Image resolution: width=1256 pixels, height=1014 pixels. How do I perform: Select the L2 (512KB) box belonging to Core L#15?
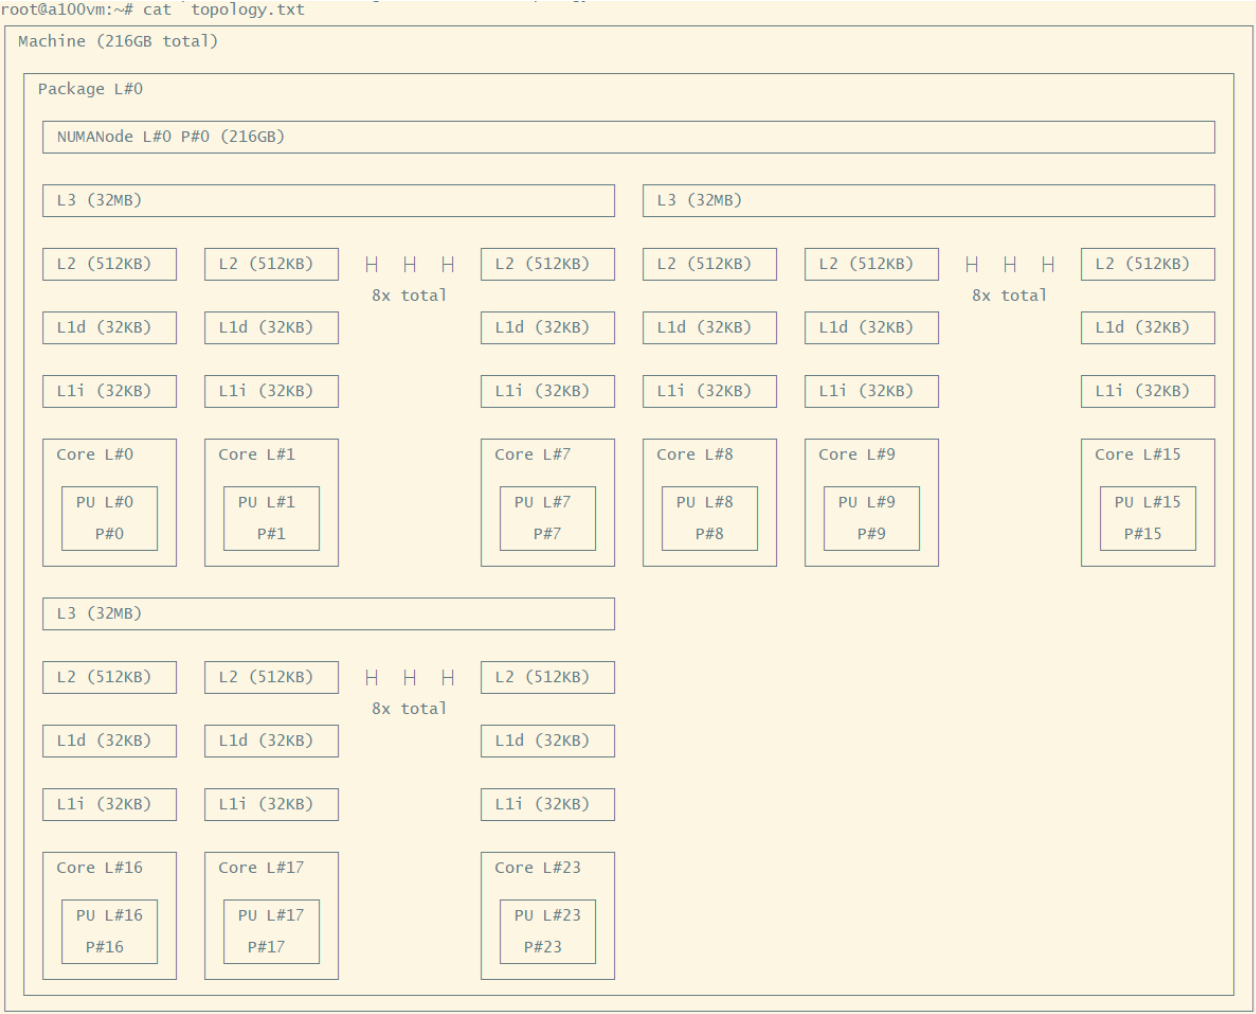[1148, 264]
